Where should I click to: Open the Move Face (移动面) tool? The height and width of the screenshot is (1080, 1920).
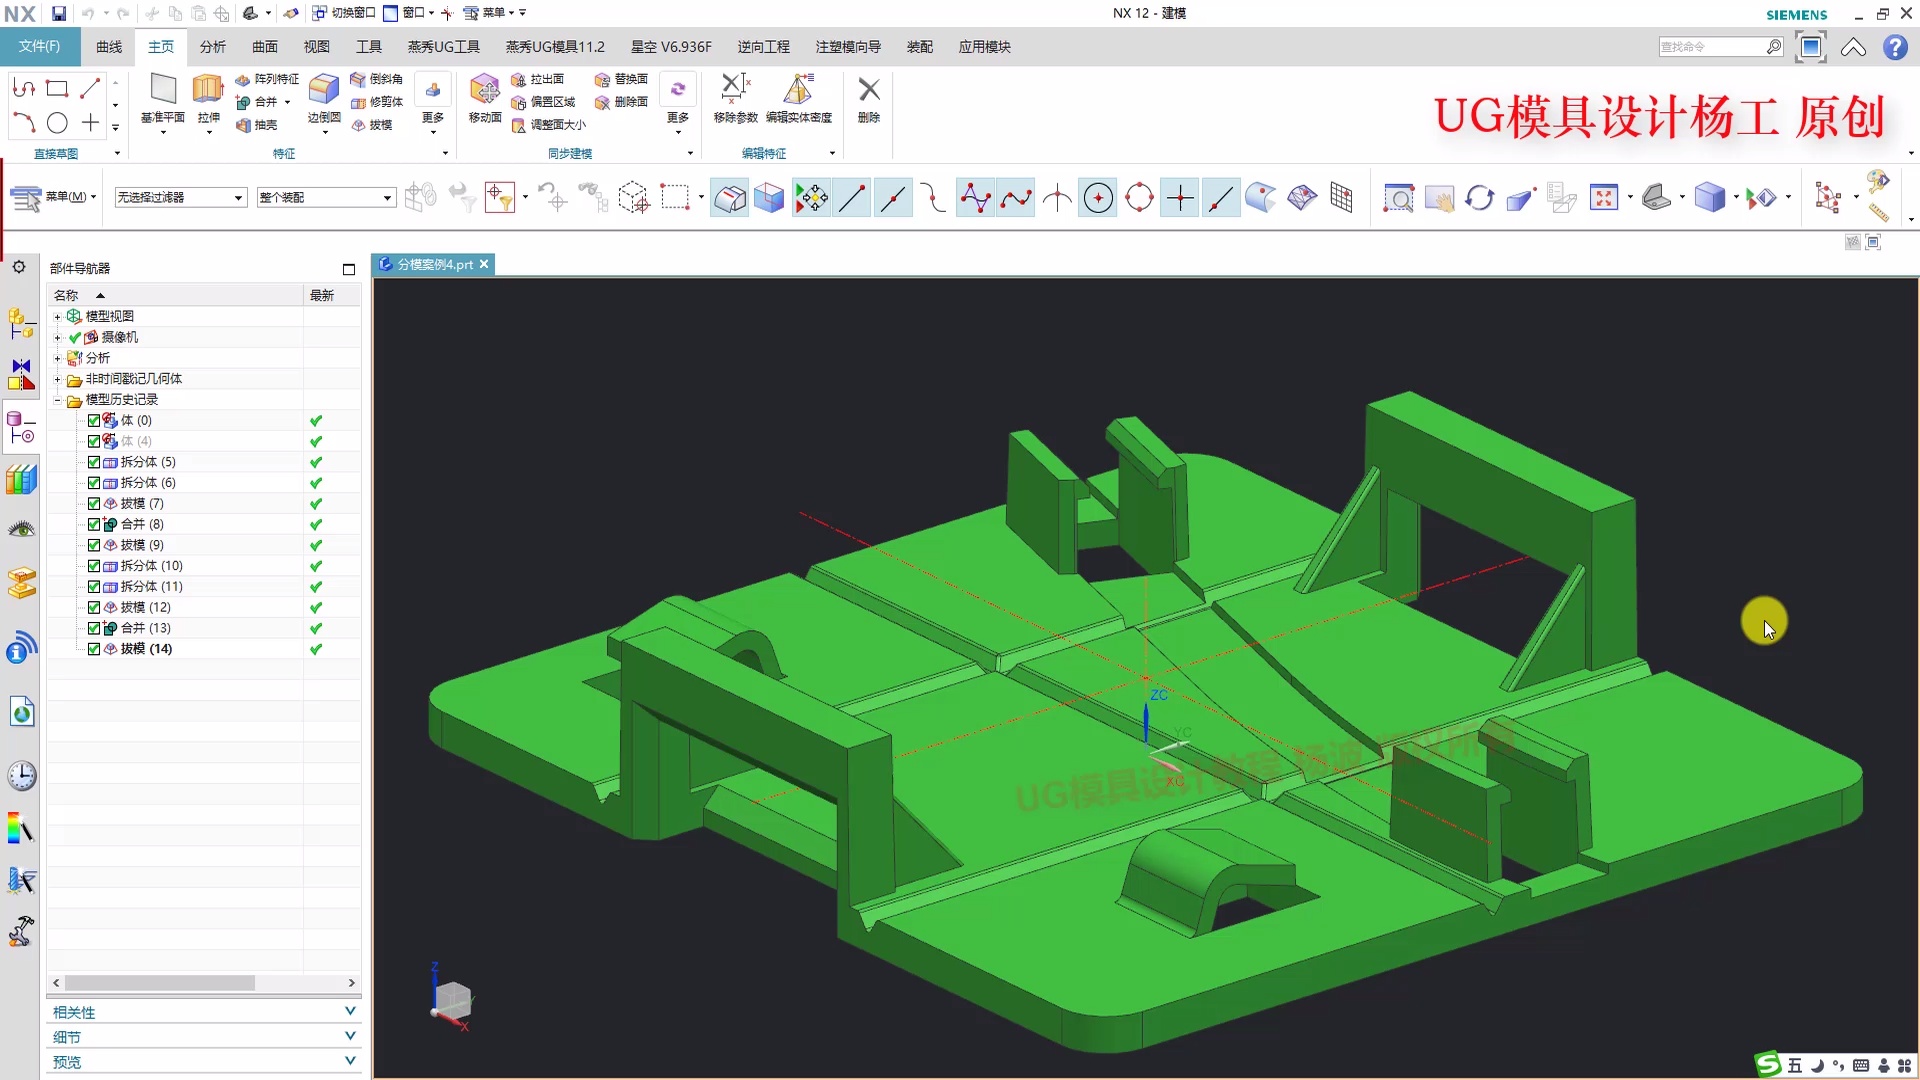(485, 90)
